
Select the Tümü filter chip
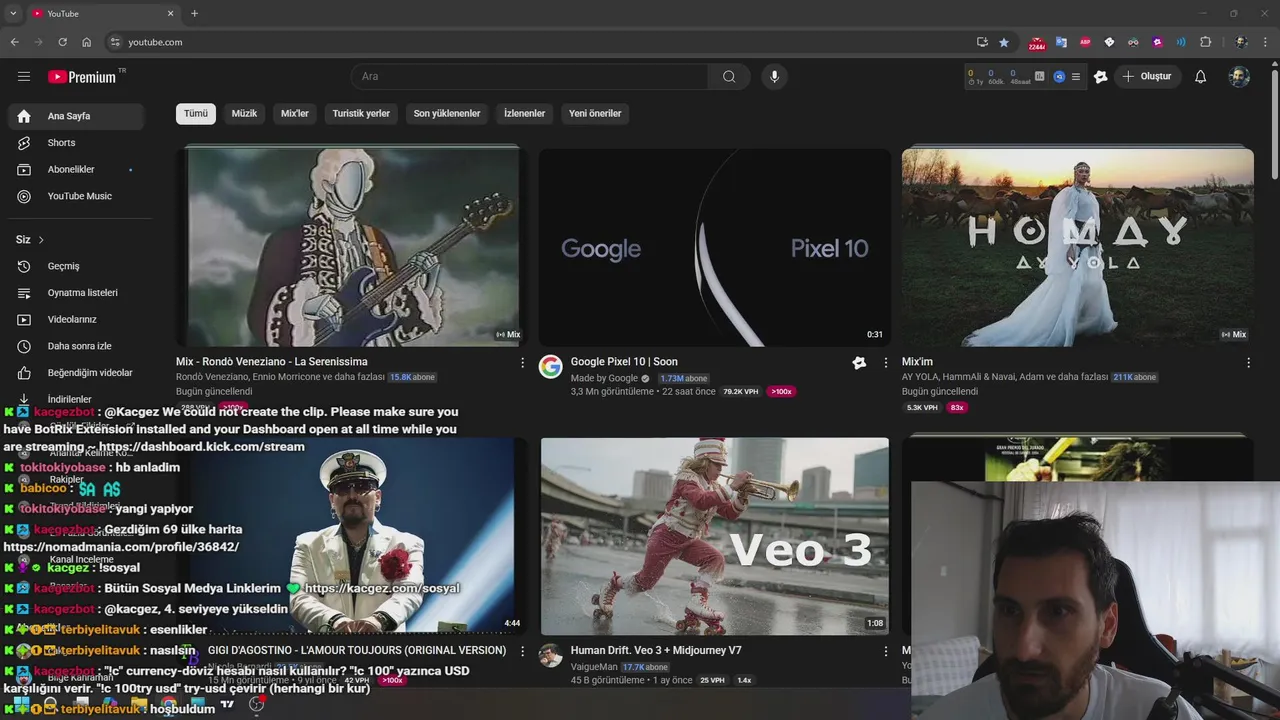[196, 113]
